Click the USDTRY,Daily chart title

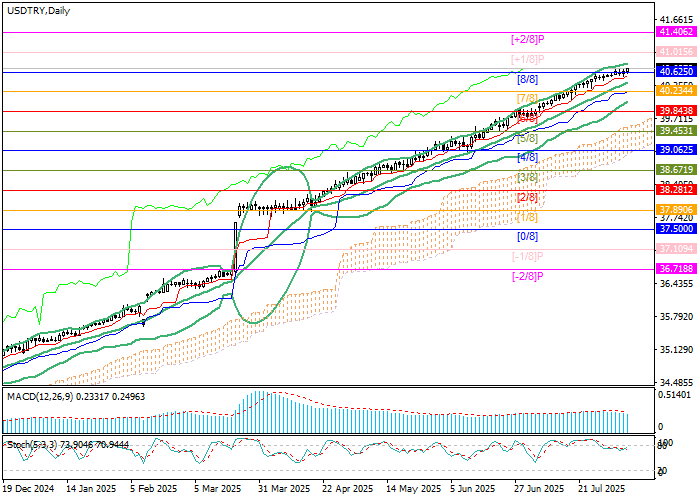pyautogui.click(x=39, y=11)
